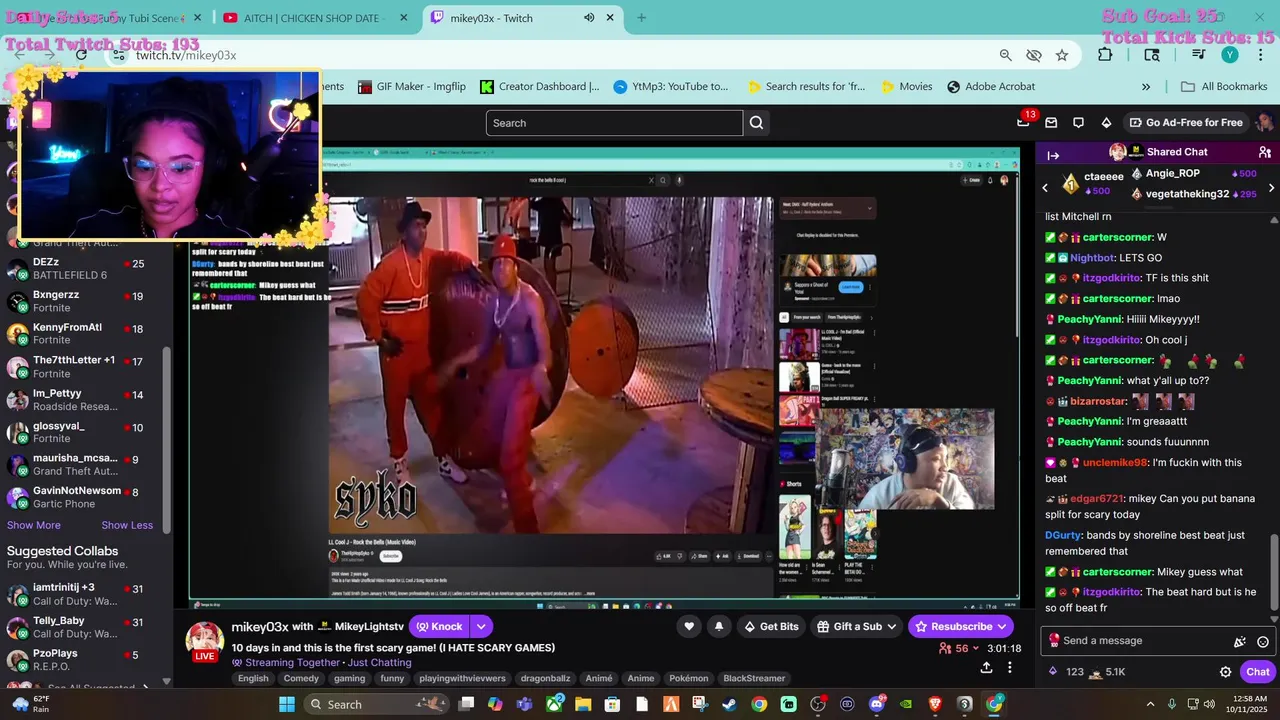Expand the Knock dropdown arrow
This screenshot has width=1280, height=720.
[x=481, y=627]
